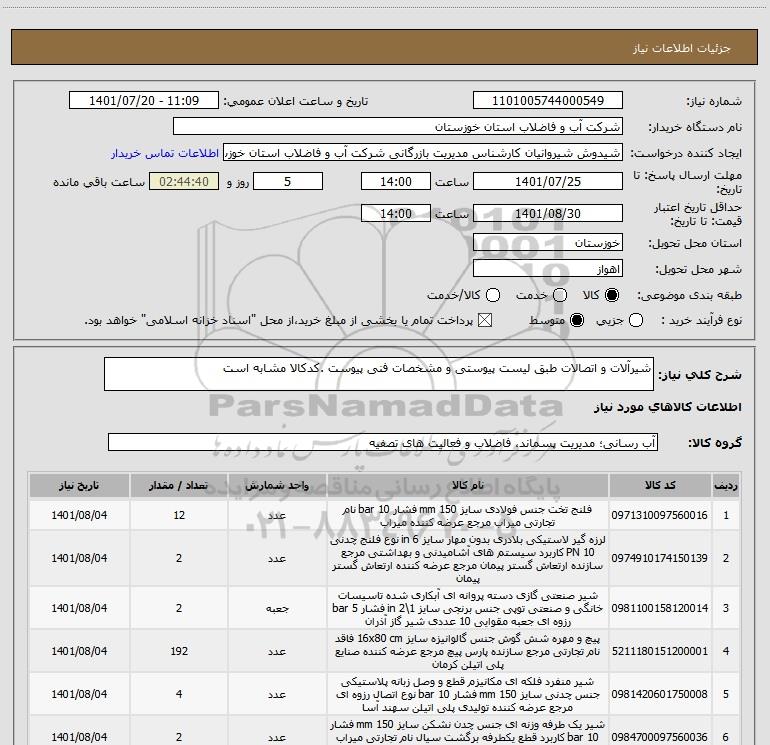Click the general need description text box

click(x=379, y=374)
